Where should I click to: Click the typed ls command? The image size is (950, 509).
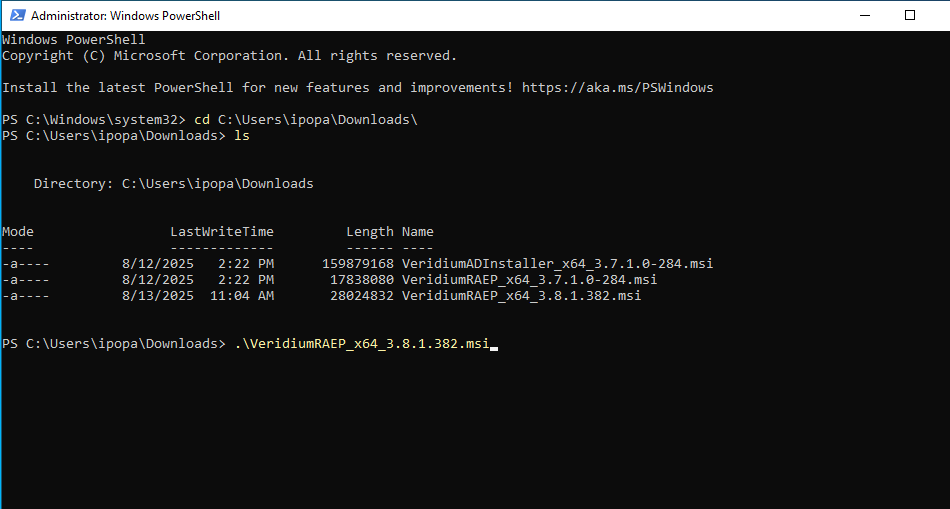241,136
